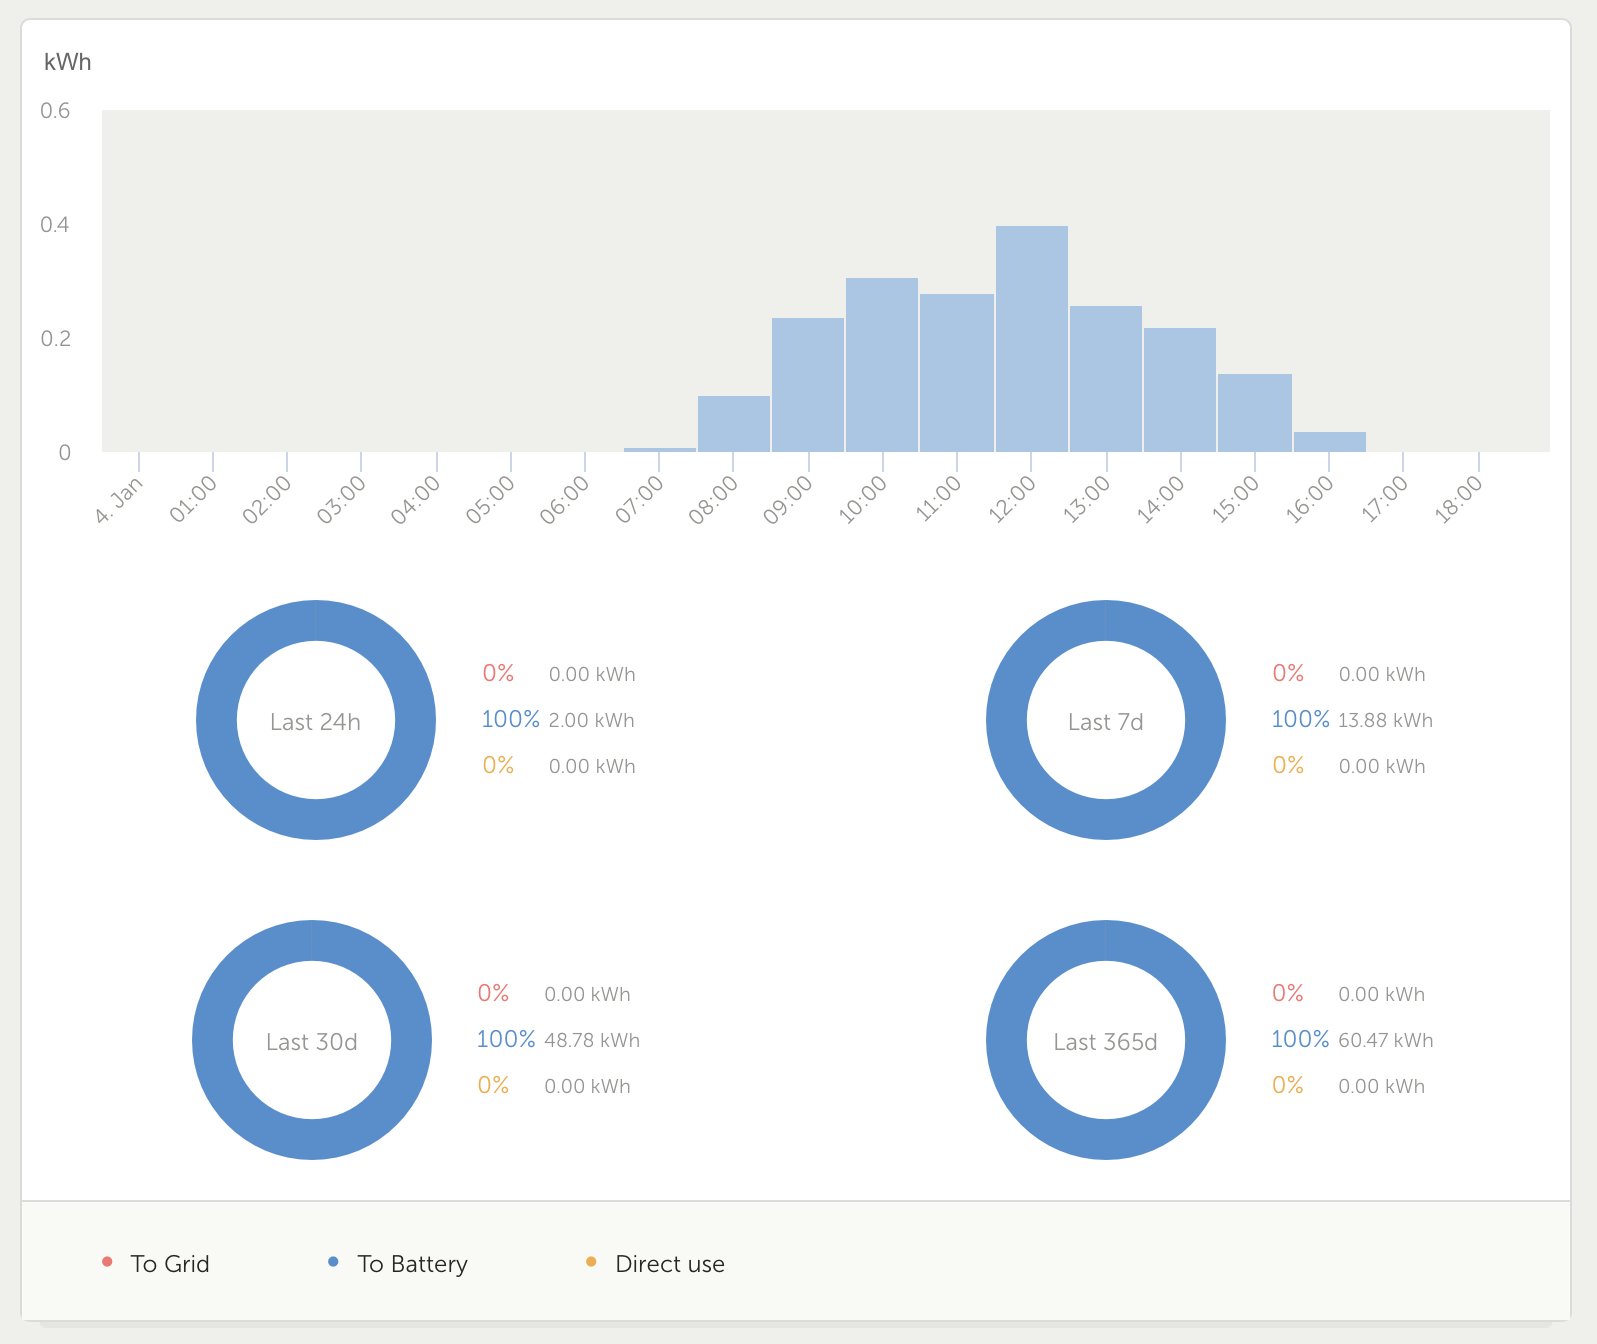Click the red 0% beside Last 24h

498,673
